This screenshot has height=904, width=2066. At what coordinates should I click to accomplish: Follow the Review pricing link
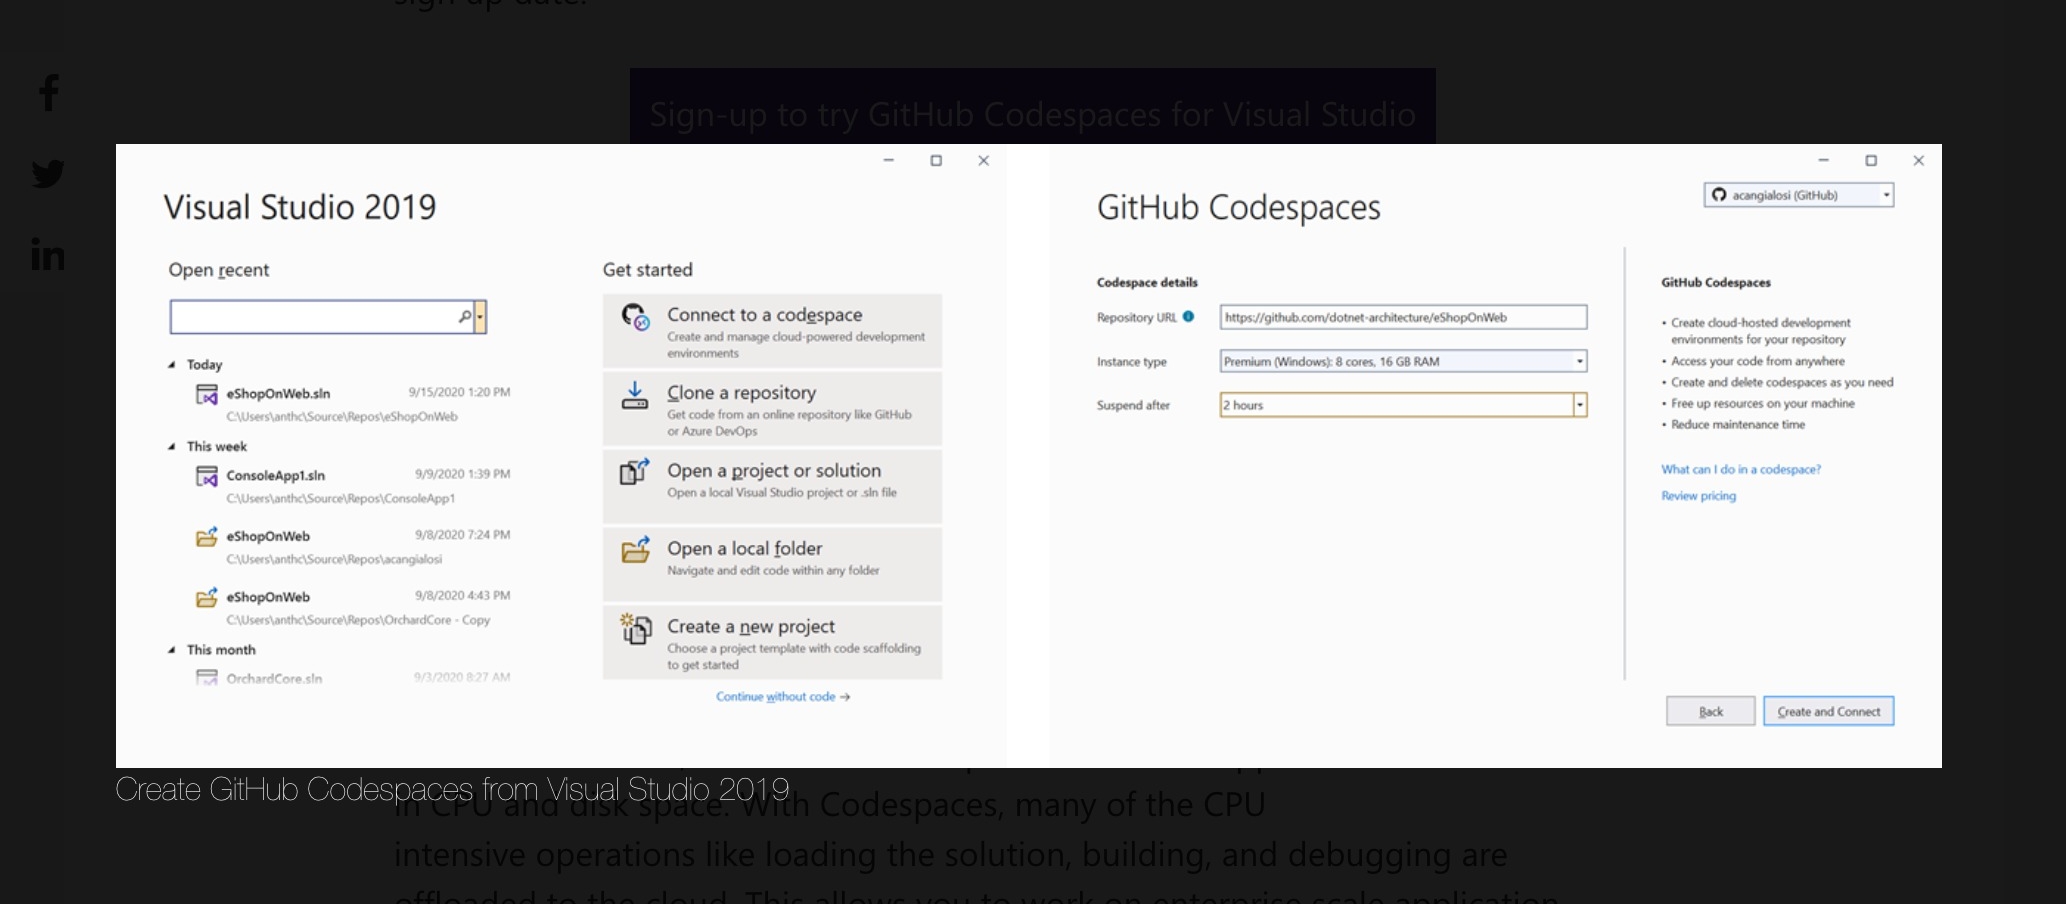pos(1697,495)
